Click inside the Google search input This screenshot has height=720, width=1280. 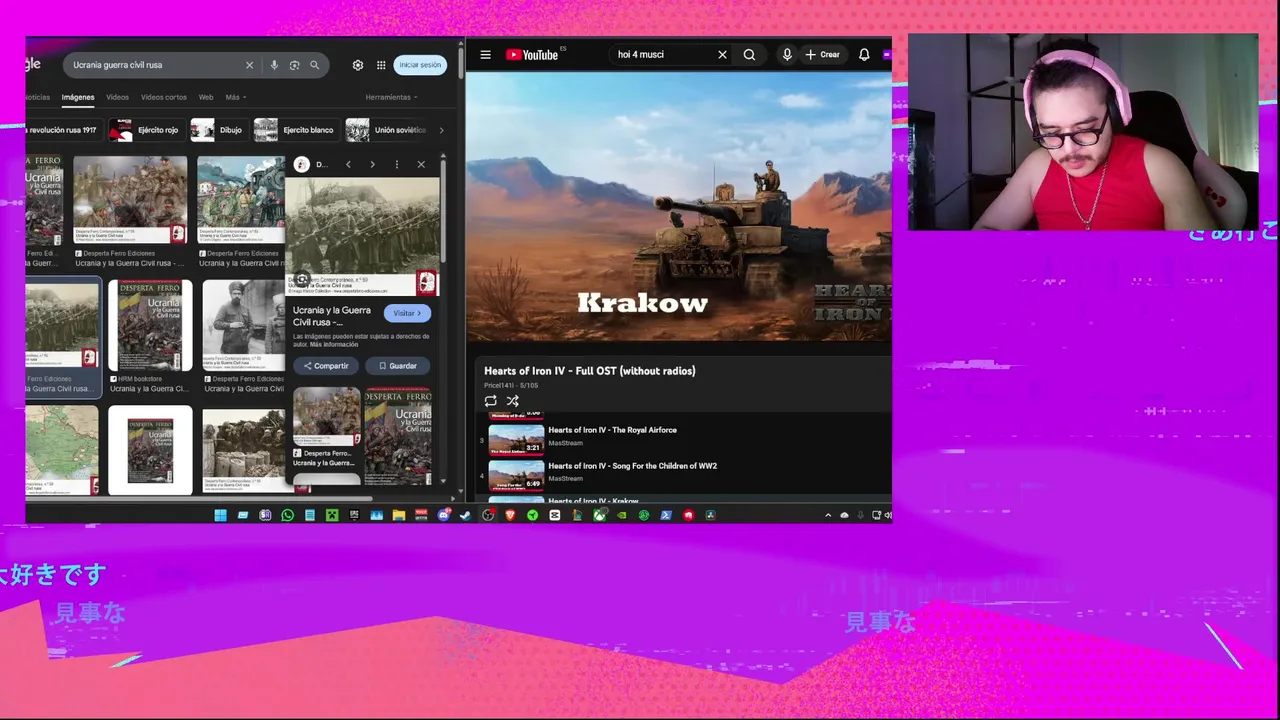pyautogui.click(x=155, y=65)
